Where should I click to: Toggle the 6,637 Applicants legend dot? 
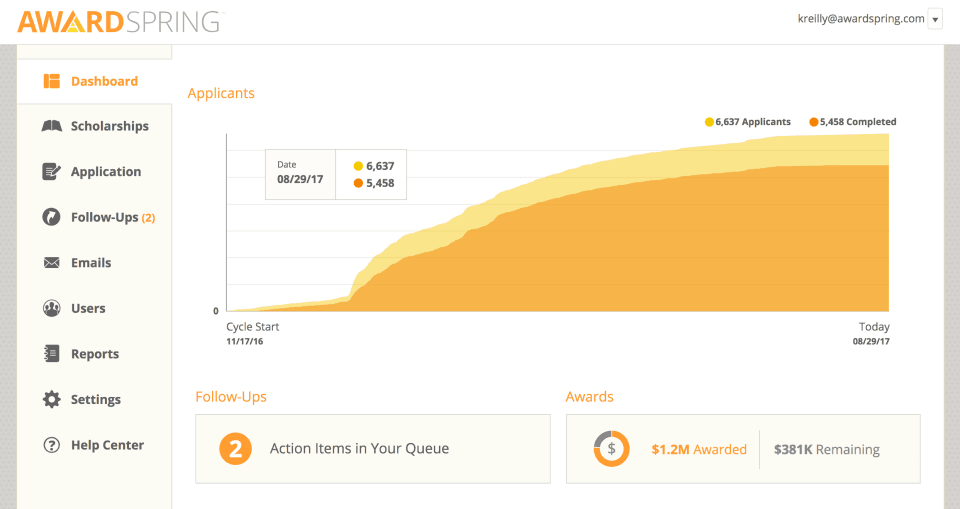[x=709, y=122]
